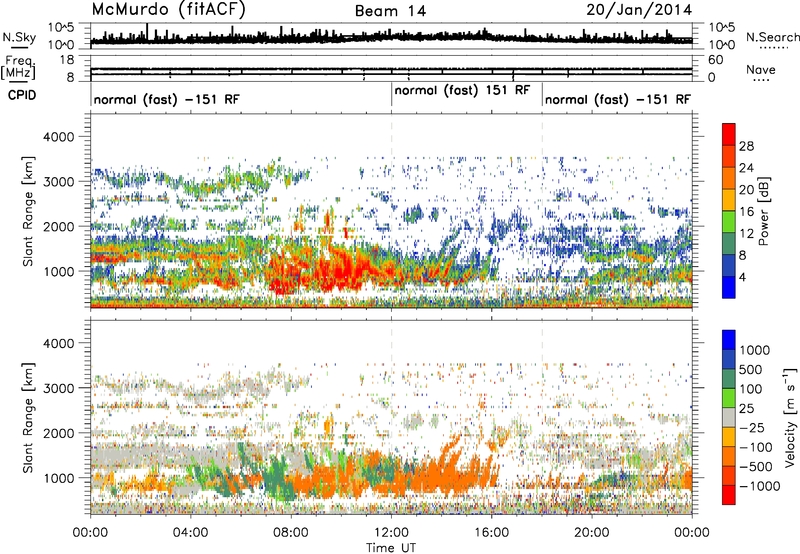Screen dimensions: 800x554
Task: Click the 4000 tick in power panel
Action: (59, 137)
